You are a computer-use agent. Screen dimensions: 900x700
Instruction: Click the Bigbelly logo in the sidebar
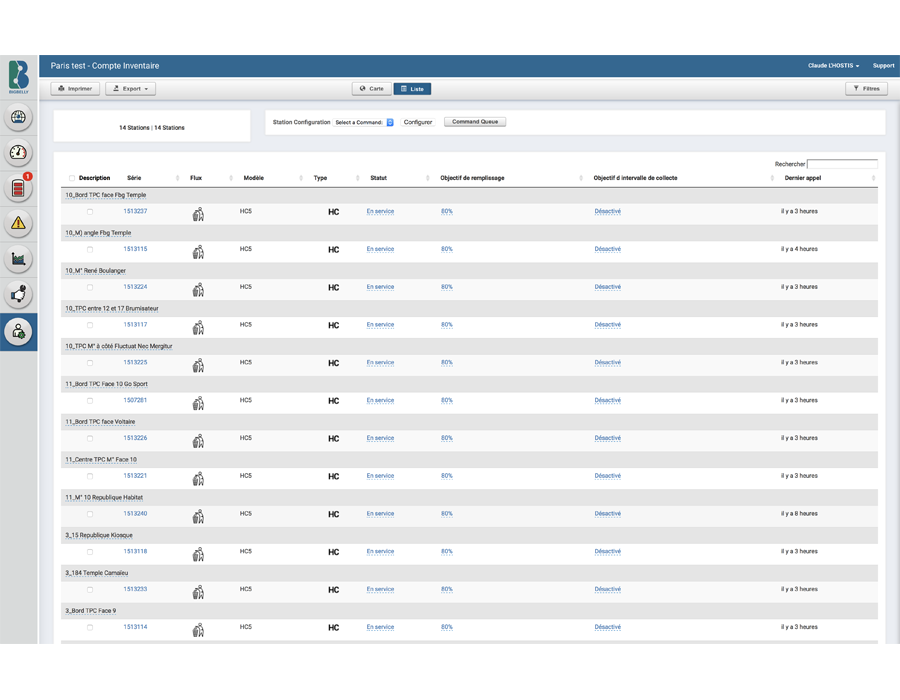pos(18,77)
